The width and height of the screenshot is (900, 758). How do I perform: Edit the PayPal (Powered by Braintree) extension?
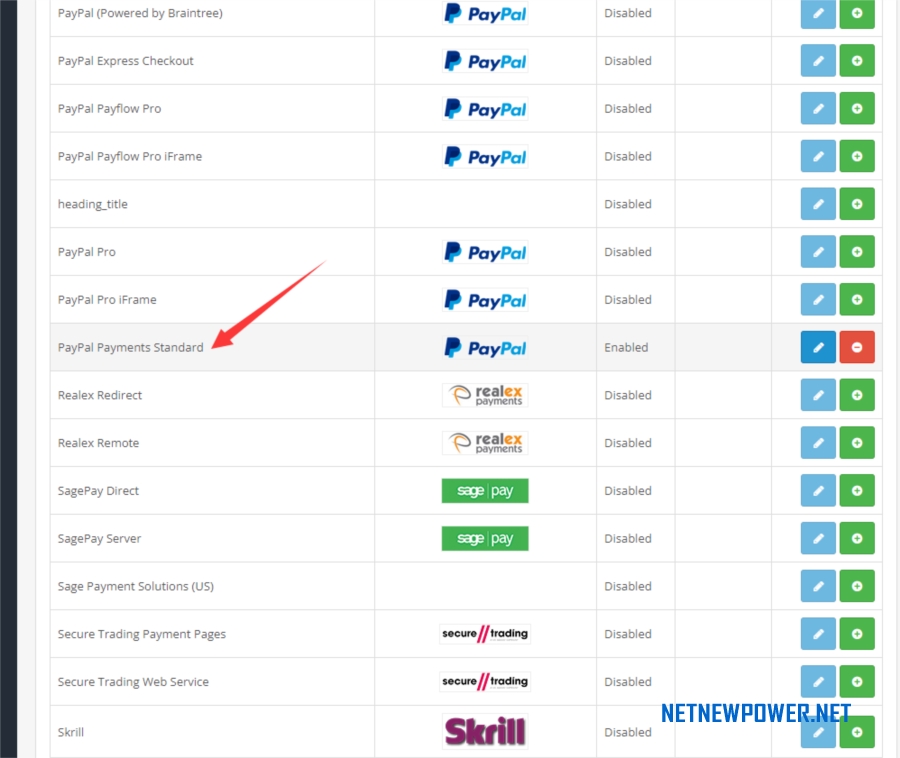(818, 13)
